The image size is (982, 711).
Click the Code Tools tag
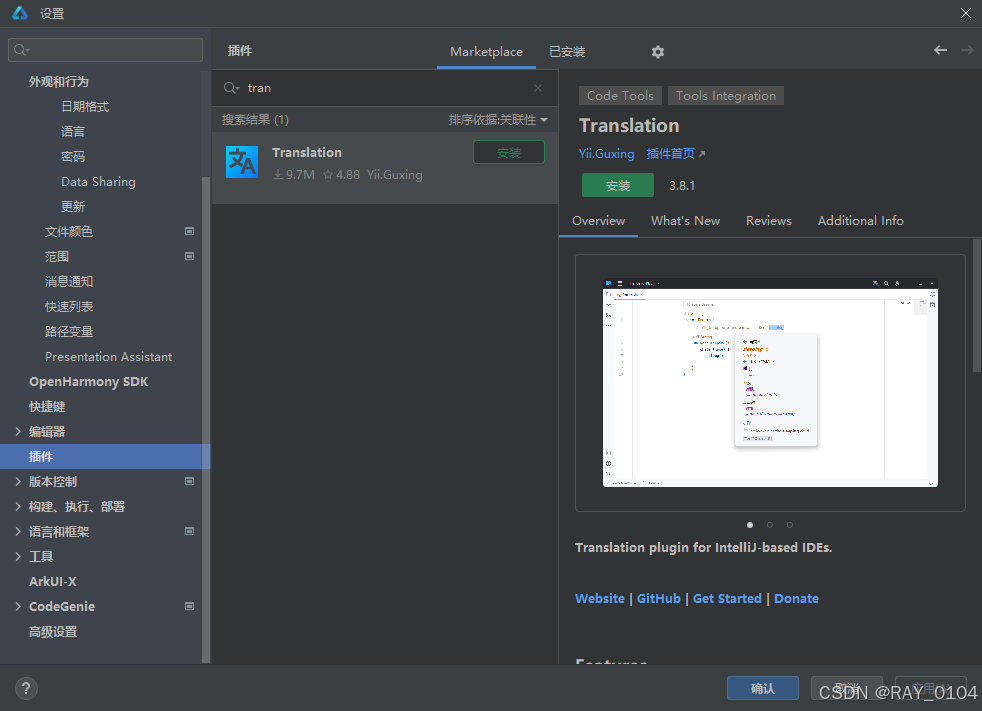[620, 96]
